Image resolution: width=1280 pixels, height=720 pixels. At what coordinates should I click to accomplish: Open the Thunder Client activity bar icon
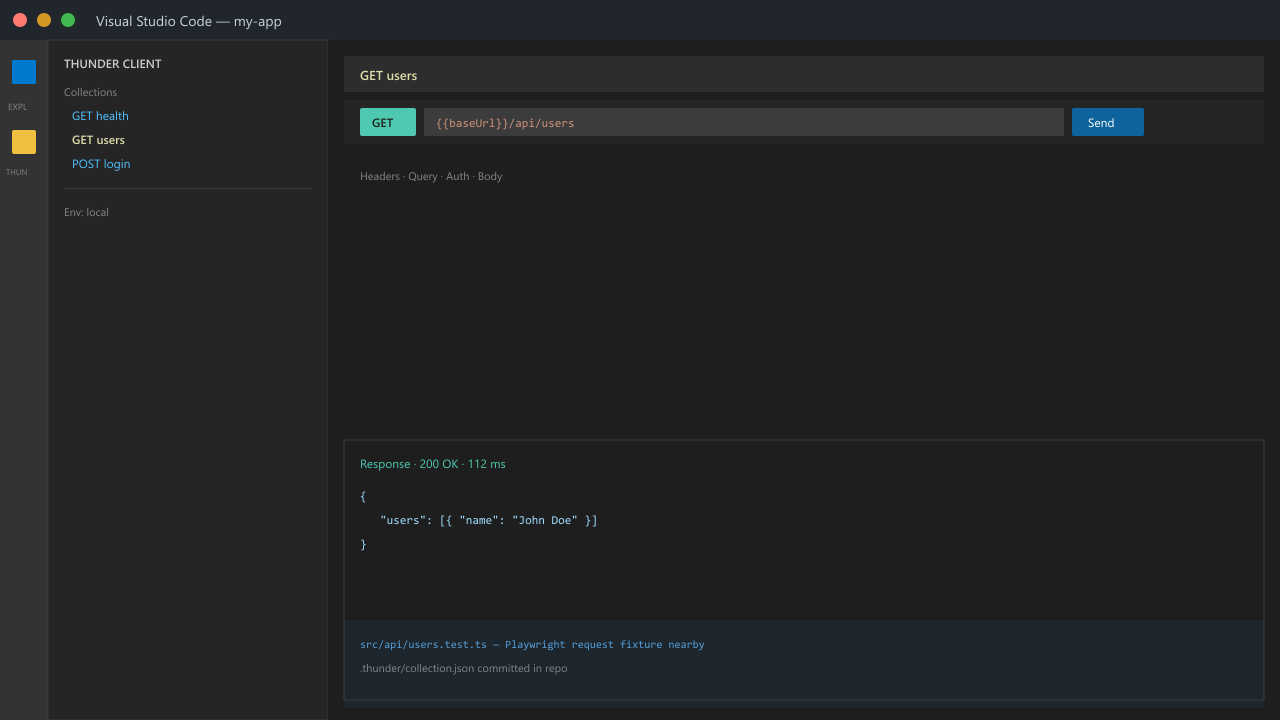pos(24,142)
